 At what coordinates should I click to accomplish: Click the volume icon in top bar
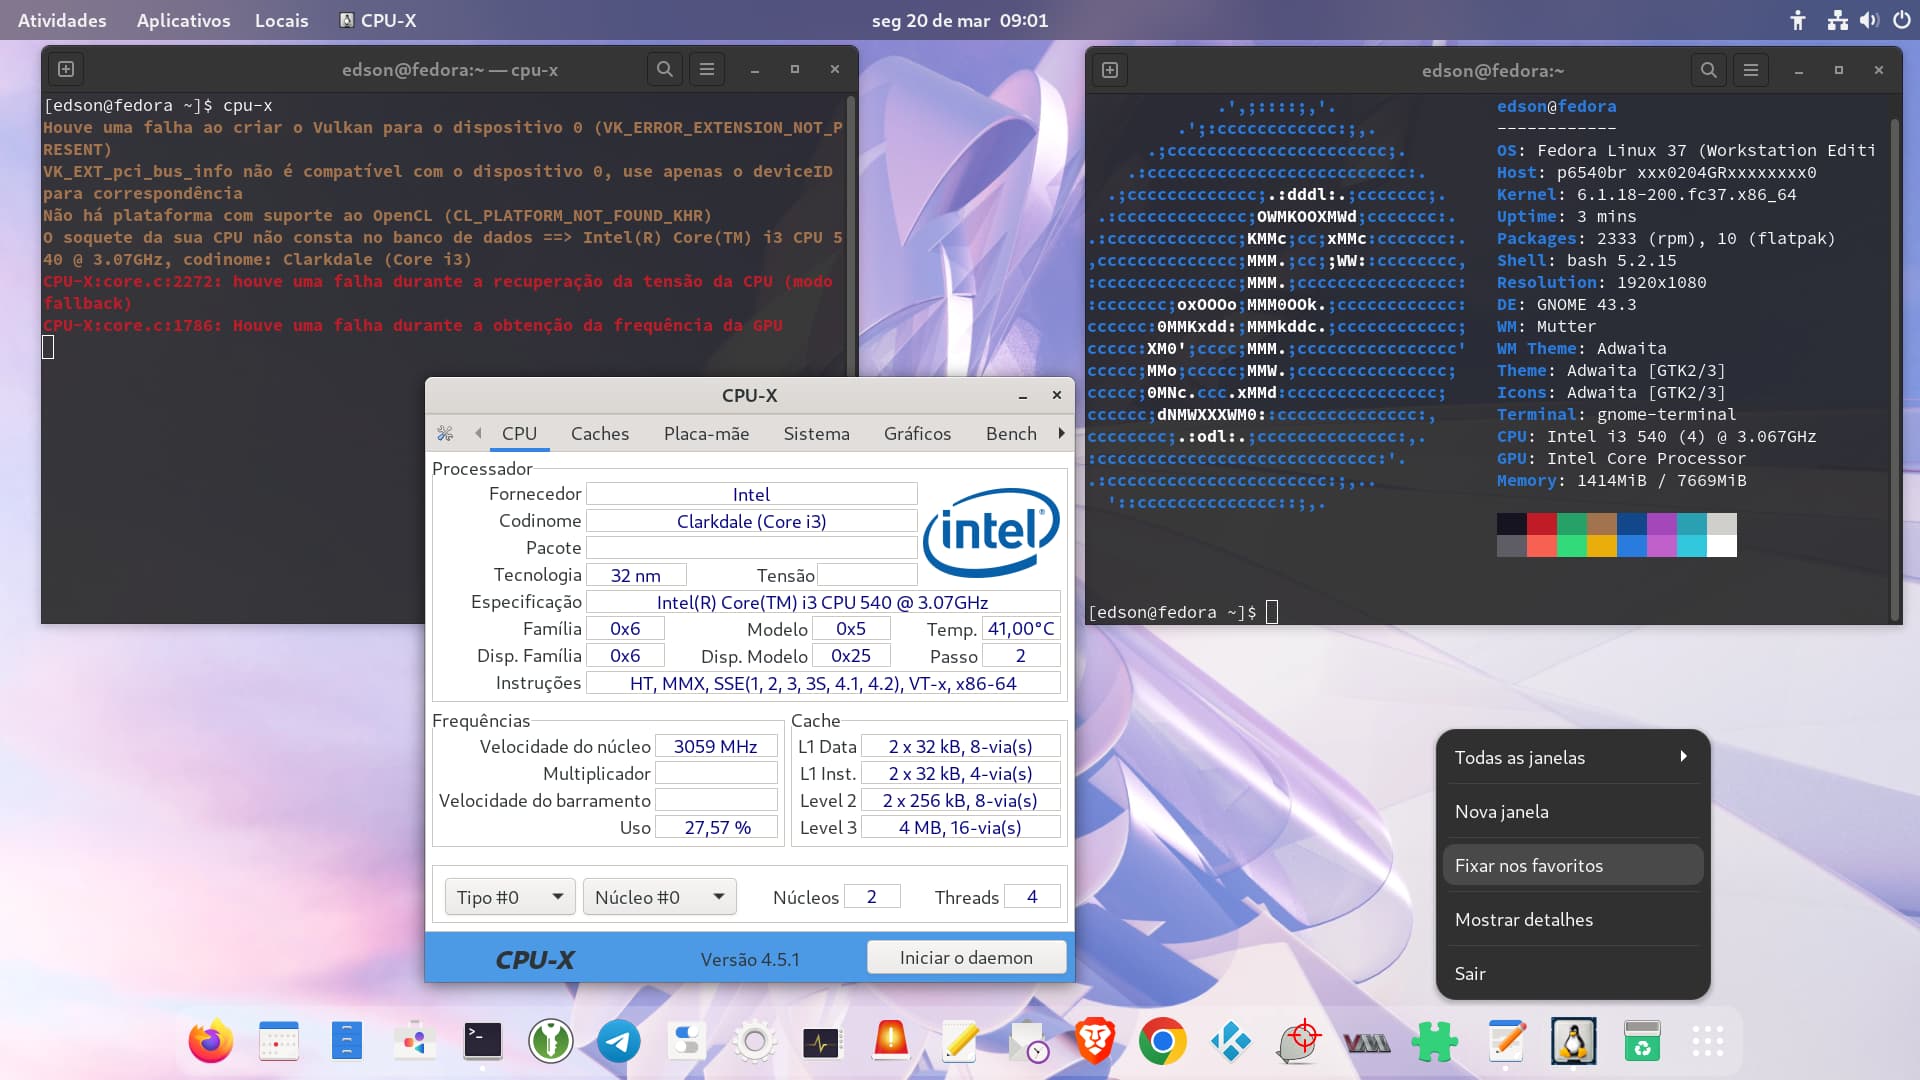1869,20
